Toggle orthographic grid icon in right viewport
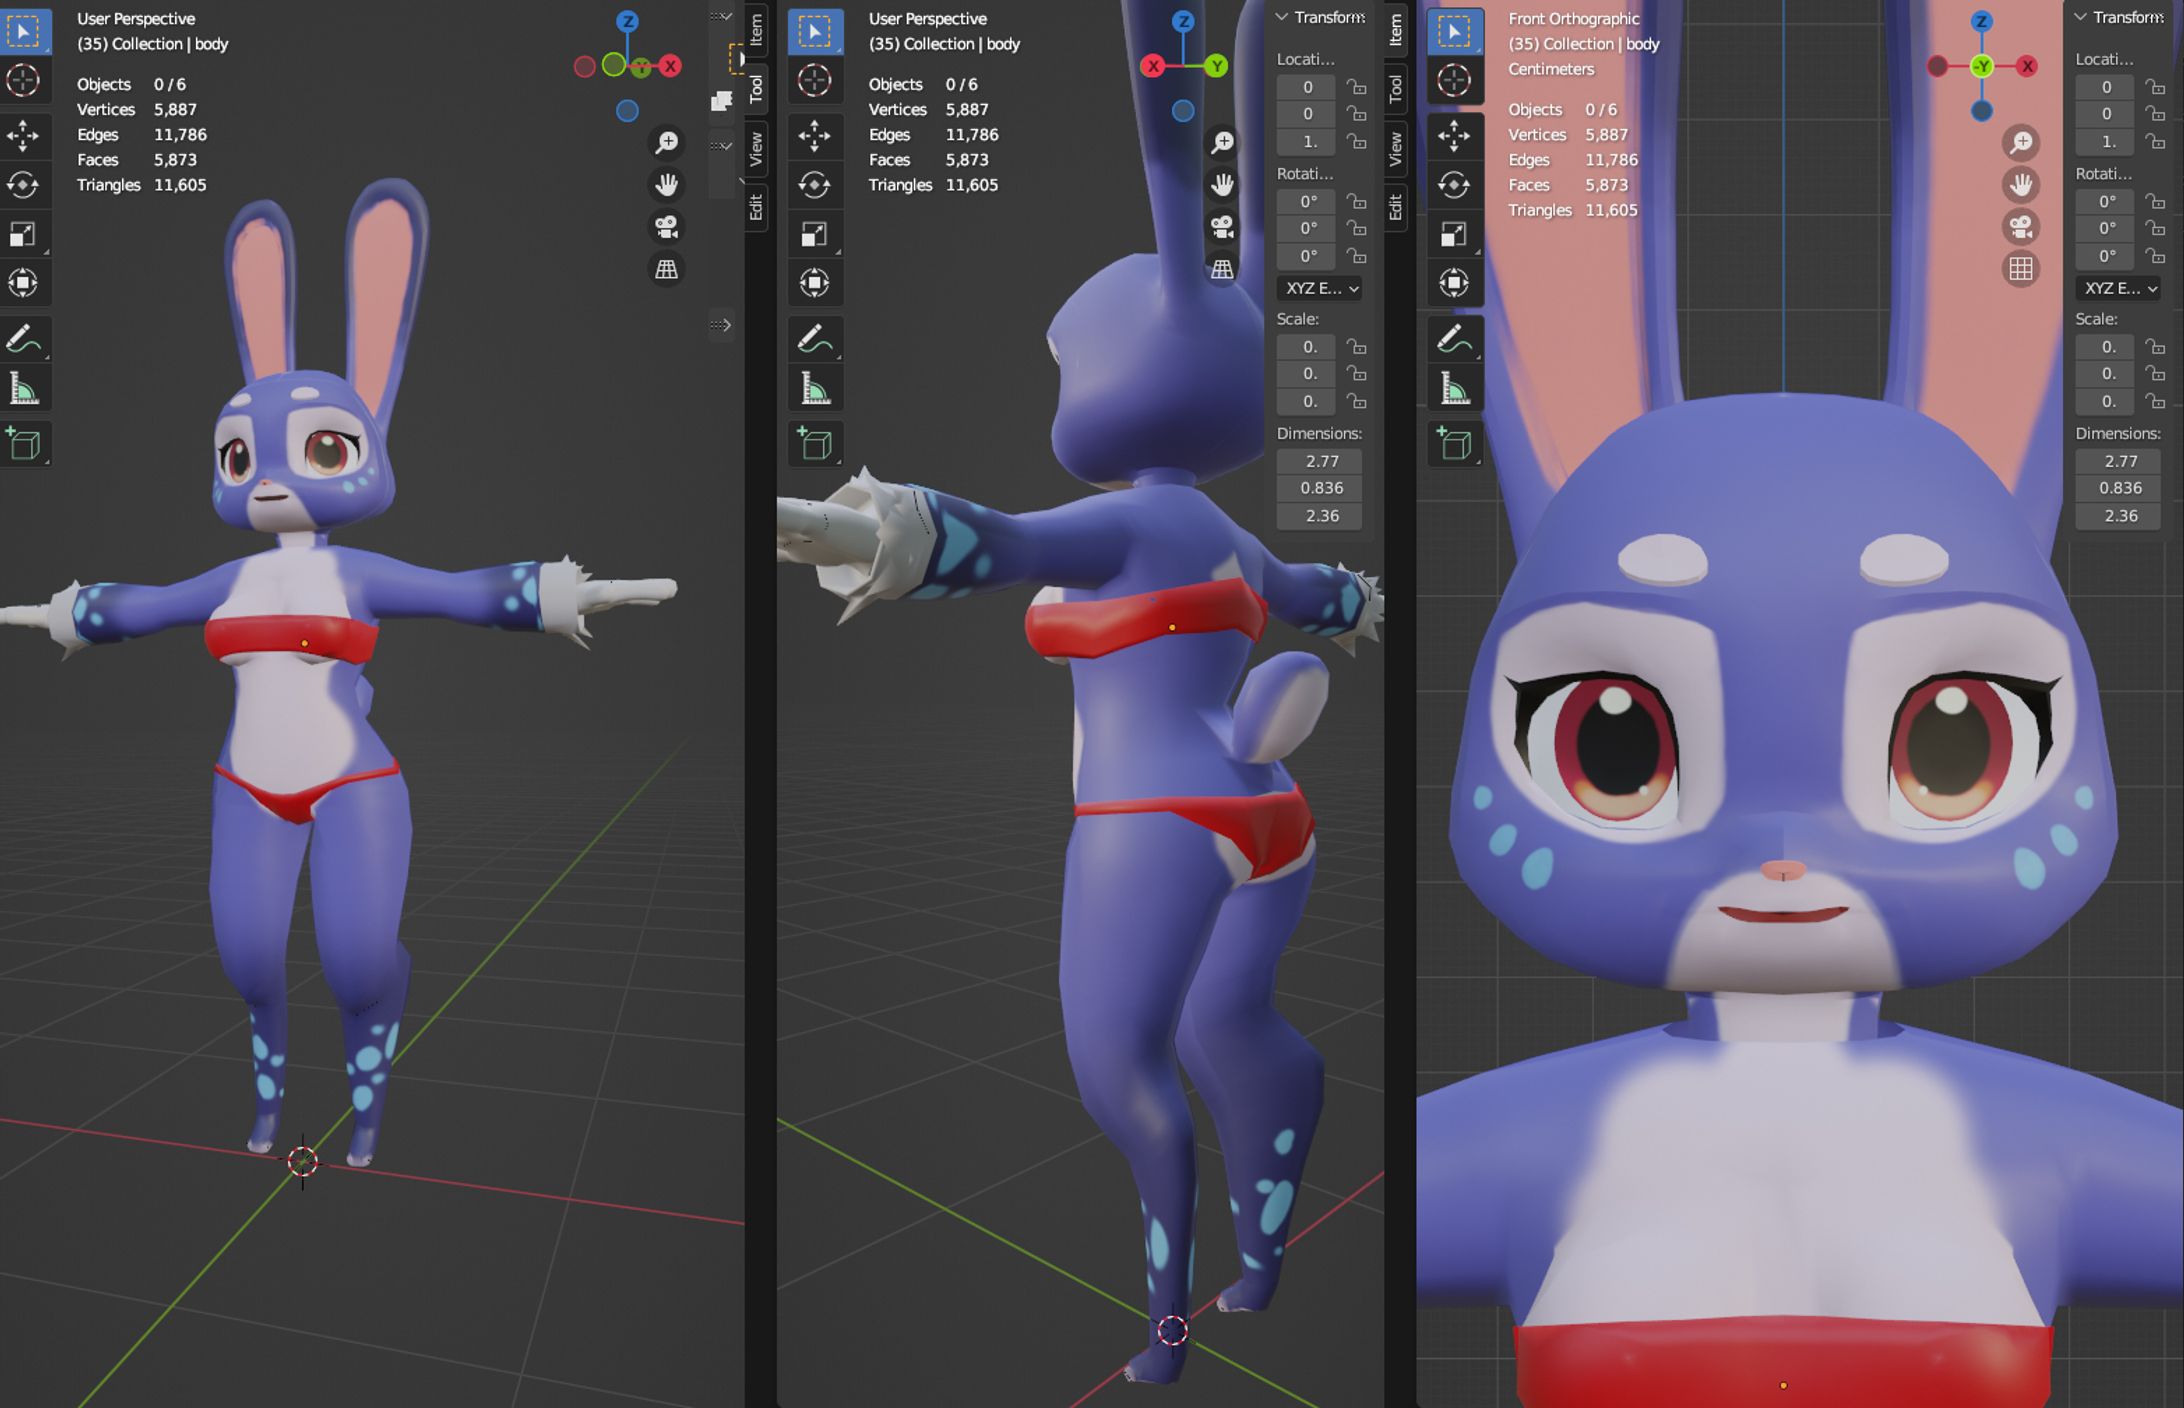This screenshot has height=1408, width=2184. coord(2021,269)
